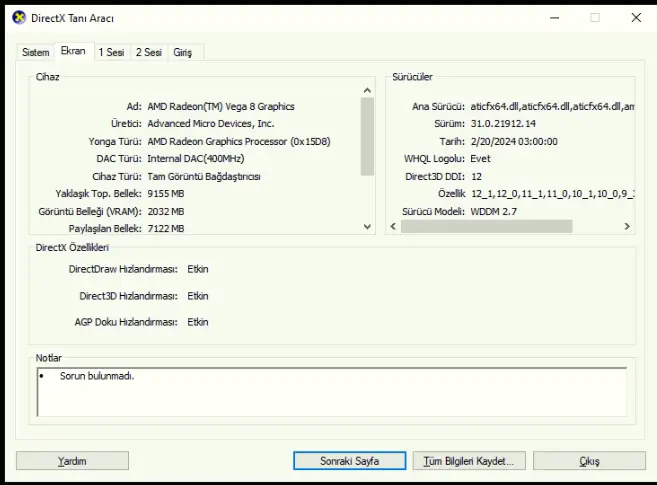Click the Özellik feature levels list

click(x=552, y=193)
